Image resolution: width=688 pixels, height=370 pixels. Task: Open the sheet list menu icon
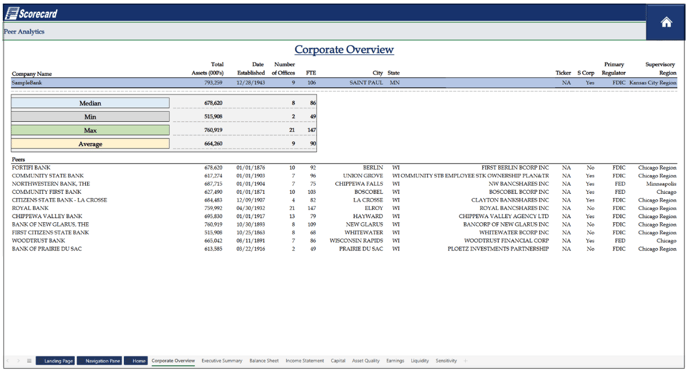[29, 361]
